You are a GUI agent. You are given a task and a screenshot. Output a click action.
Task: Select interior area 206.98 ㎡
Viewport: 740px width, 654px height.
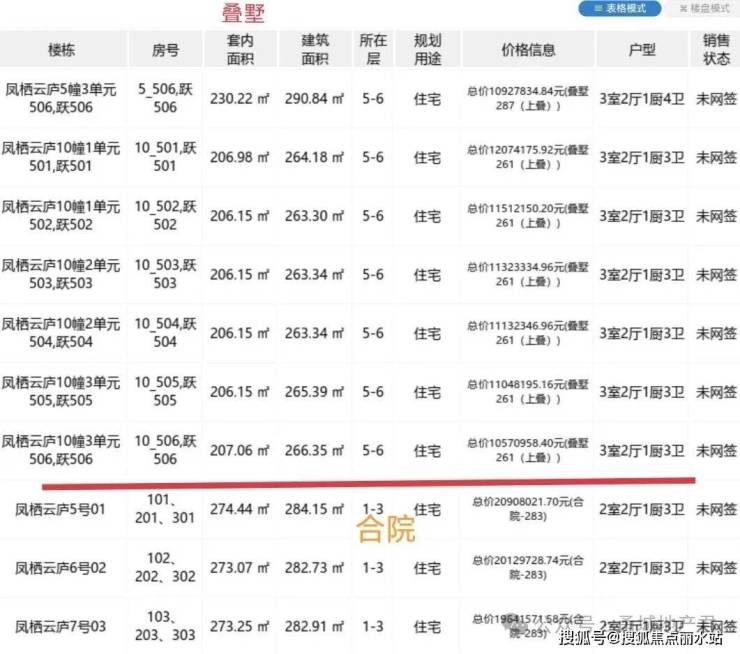(x=240, y=157)
